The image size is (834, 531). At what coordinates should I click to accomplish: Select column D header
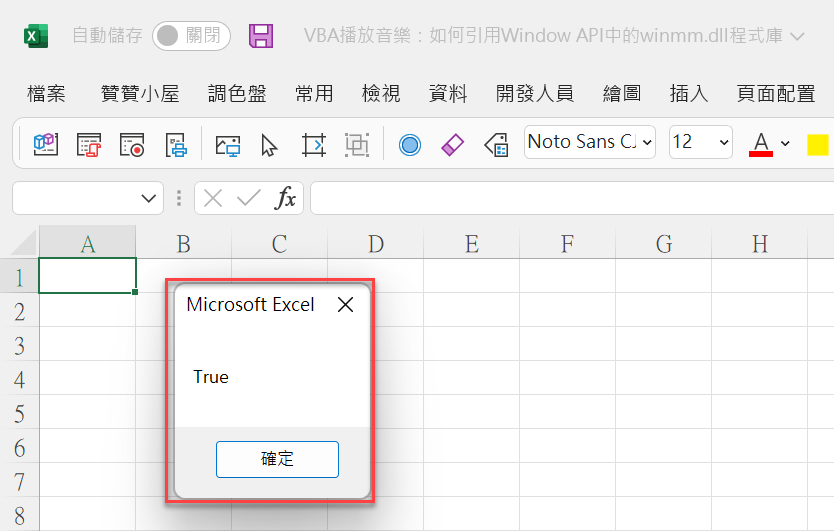click(x=376, y=242)
